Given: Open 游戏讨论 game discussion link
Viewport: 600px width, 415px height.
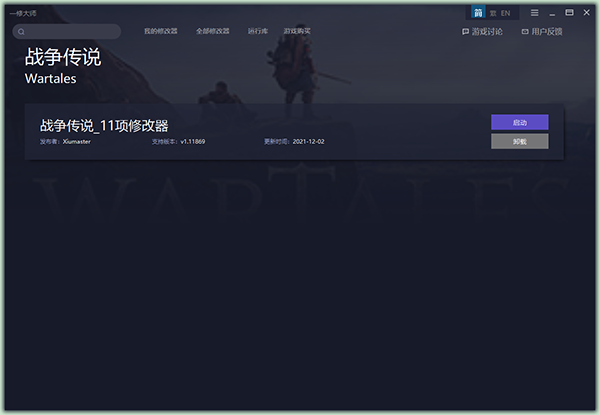Looking at the screenshot, I should [482, 32].
